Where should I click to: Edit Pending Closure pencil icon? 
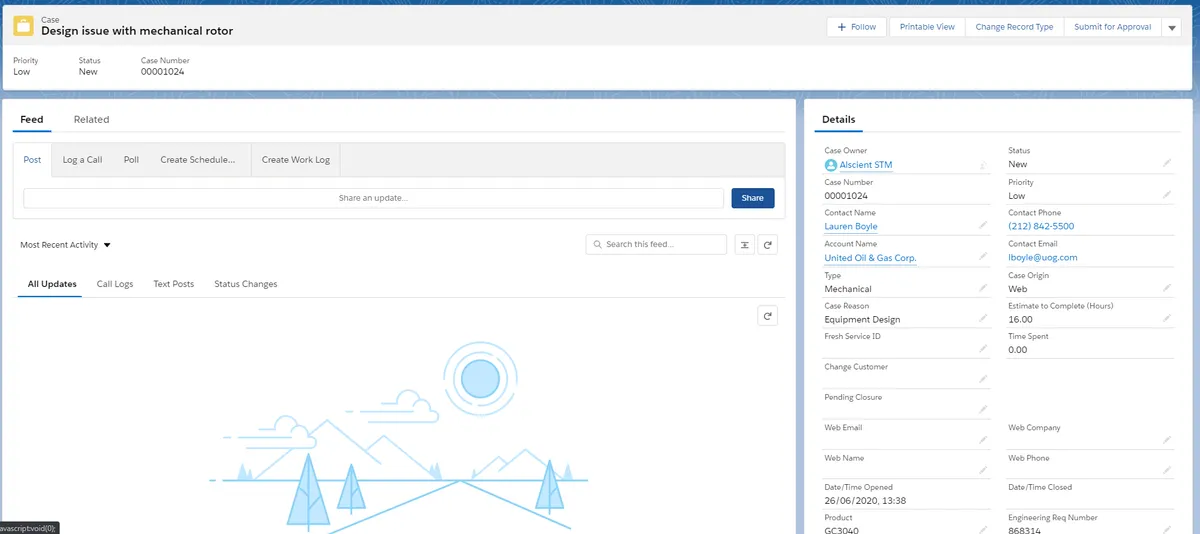point(983,410)
